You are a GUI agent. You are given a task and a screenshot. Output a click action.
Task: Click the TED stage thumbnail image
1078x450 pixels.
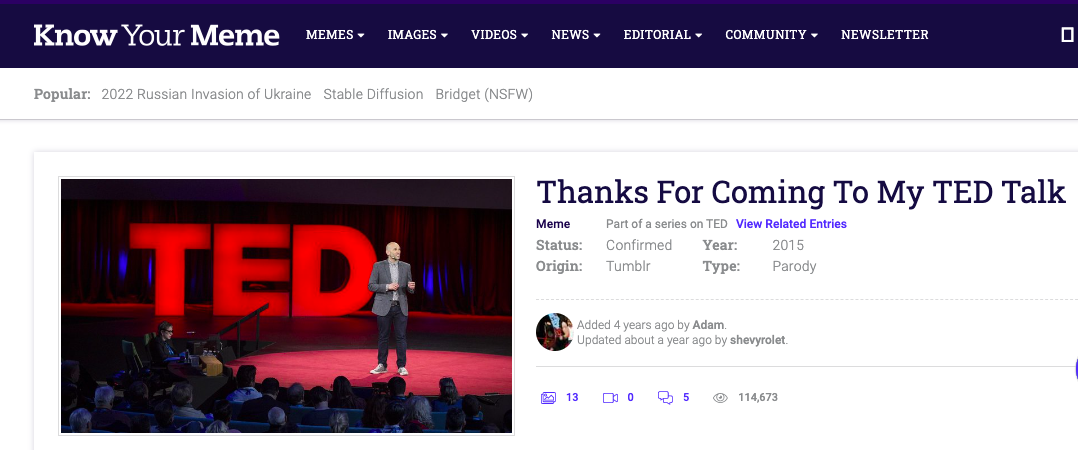(287, 306)
